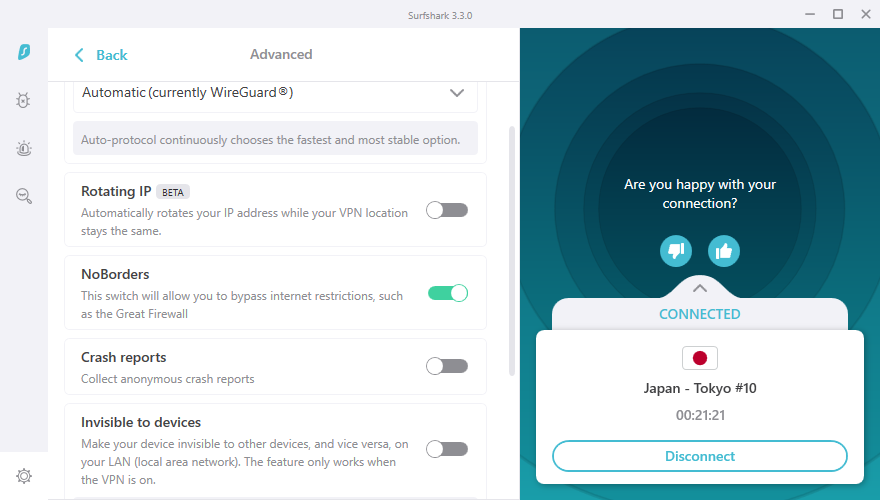Open the CleanWeb bug icon in sidebar
880x500 pixels.
coord(24,100)
